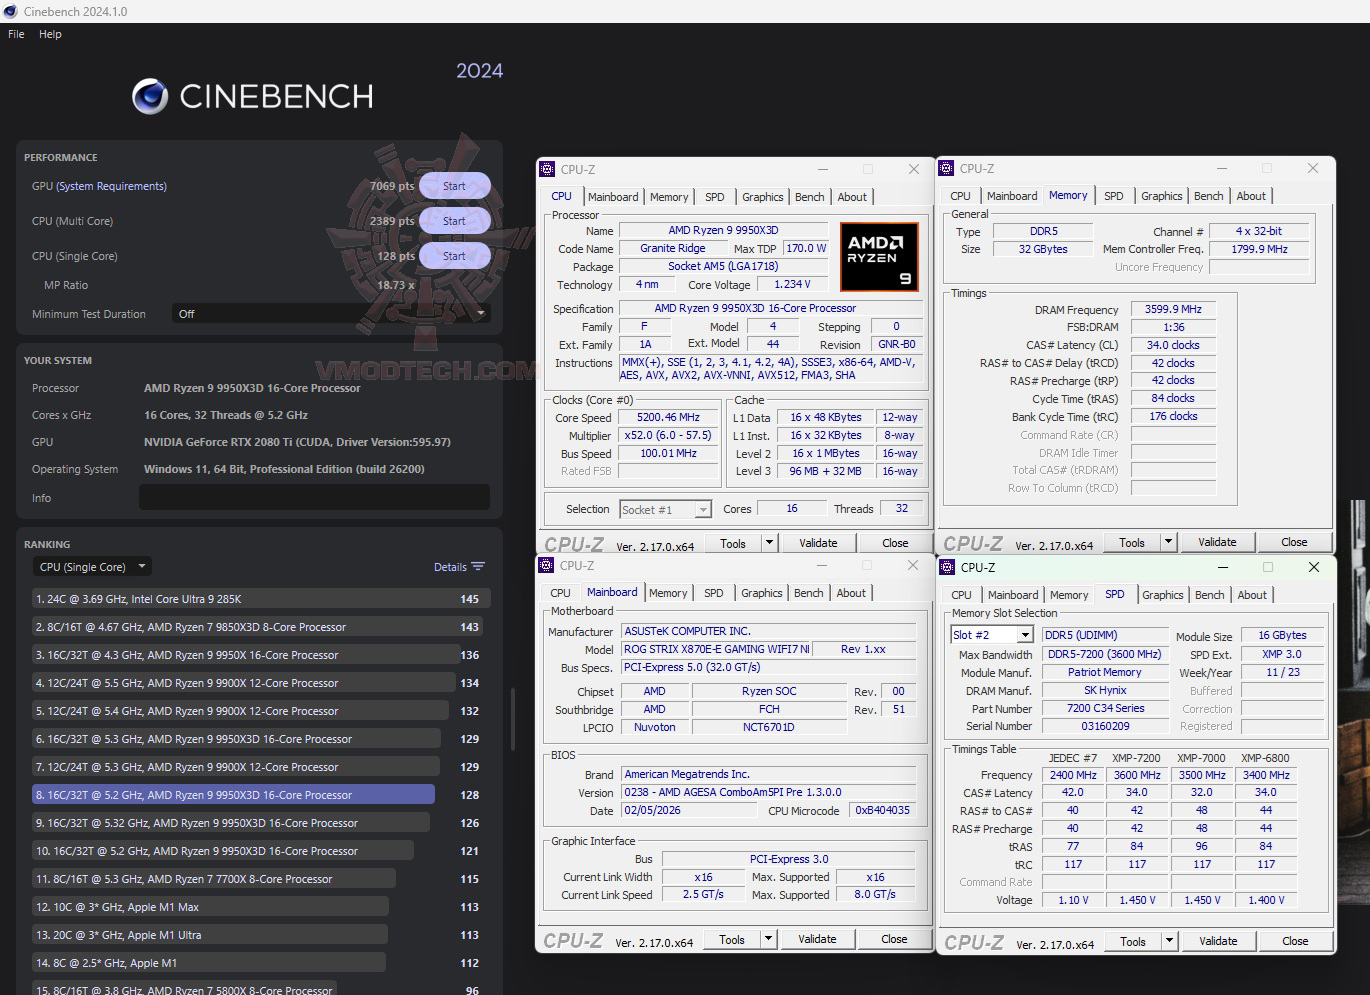Click the Core Voltage 1.234 V value
Screen dimensions: 1370x995
792,284
